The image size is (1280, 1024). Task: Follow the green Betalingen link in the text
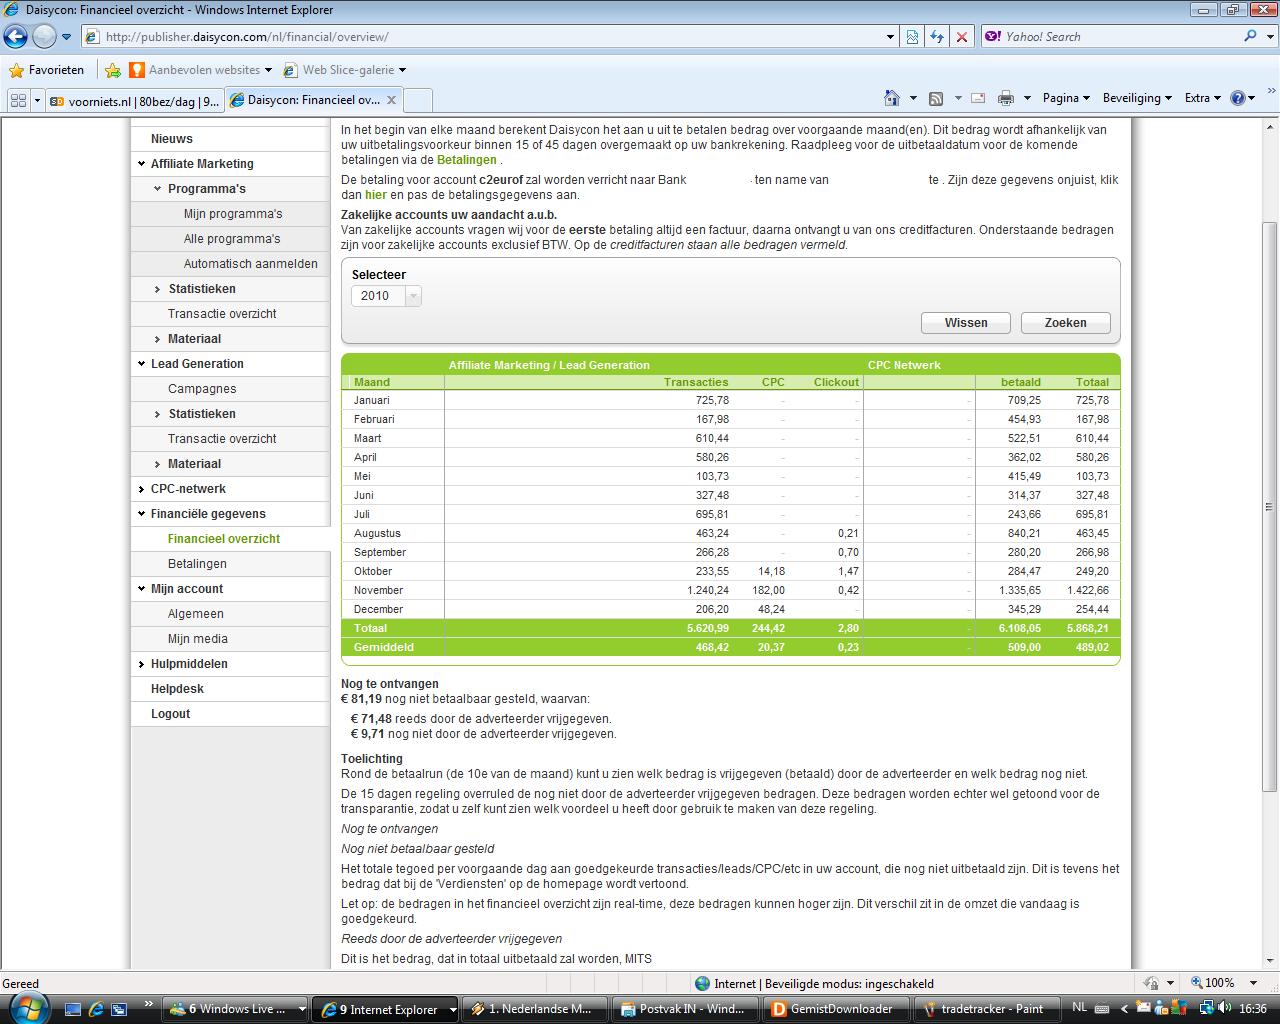pyautogui.click(x=467, y=160)
